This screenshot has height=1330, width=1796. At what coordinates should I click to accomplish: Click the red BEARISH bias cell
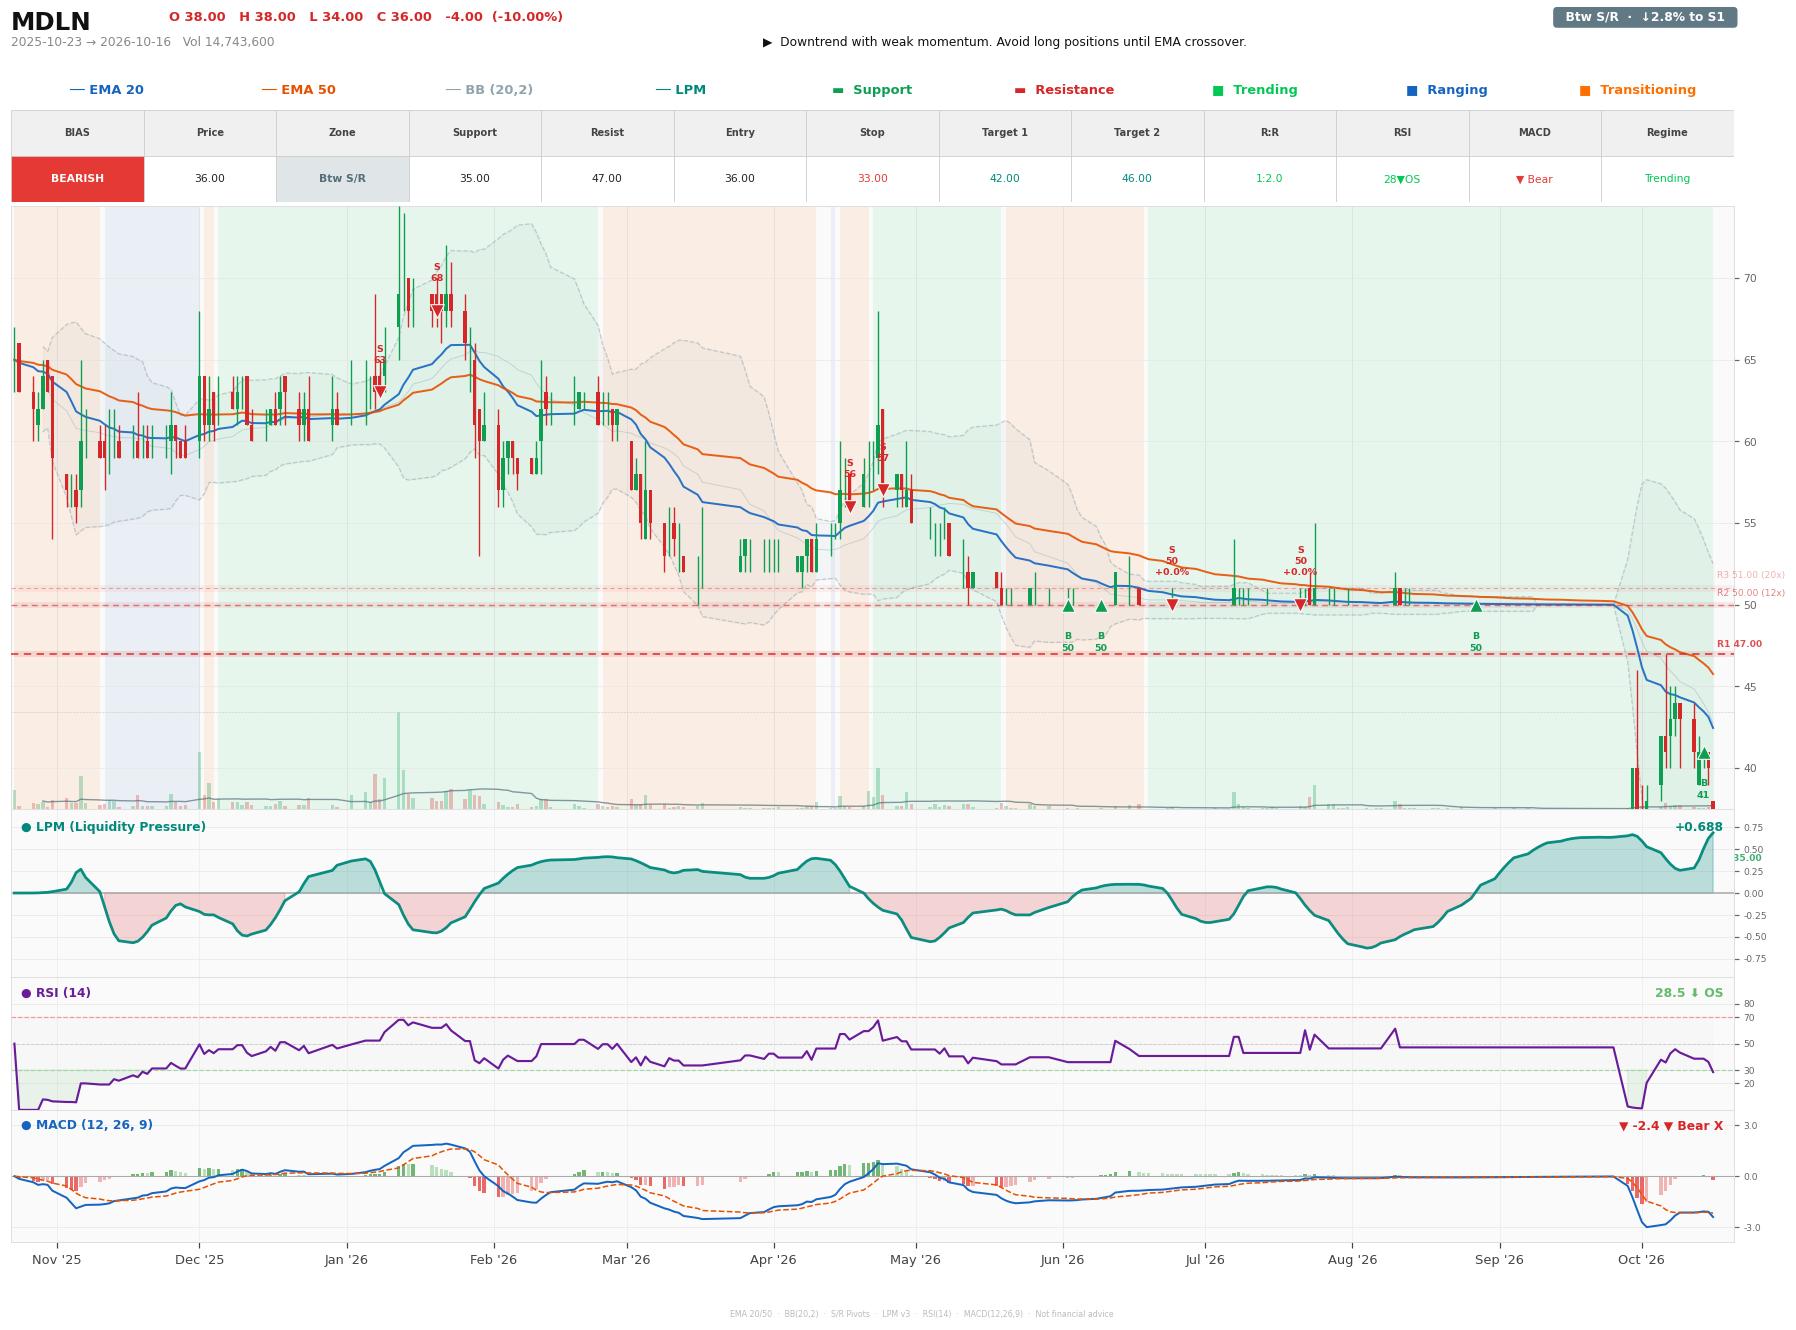[x=77, y=179]
